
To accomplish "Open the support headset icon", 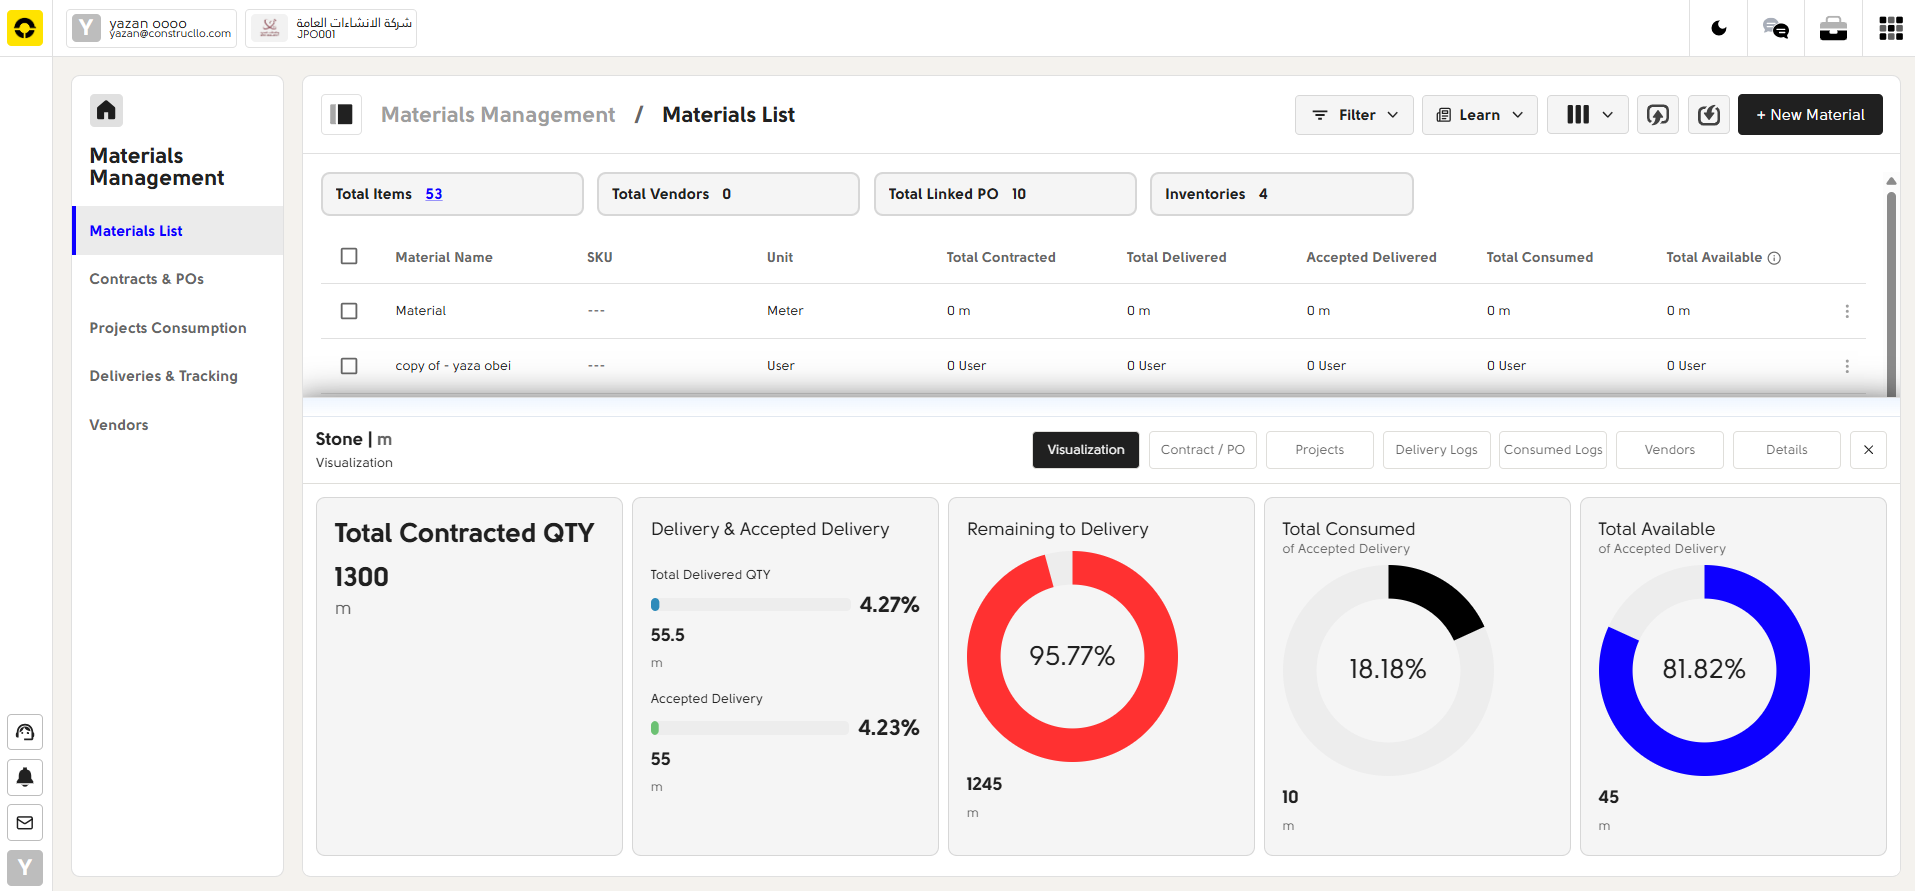I will (25, 732).
